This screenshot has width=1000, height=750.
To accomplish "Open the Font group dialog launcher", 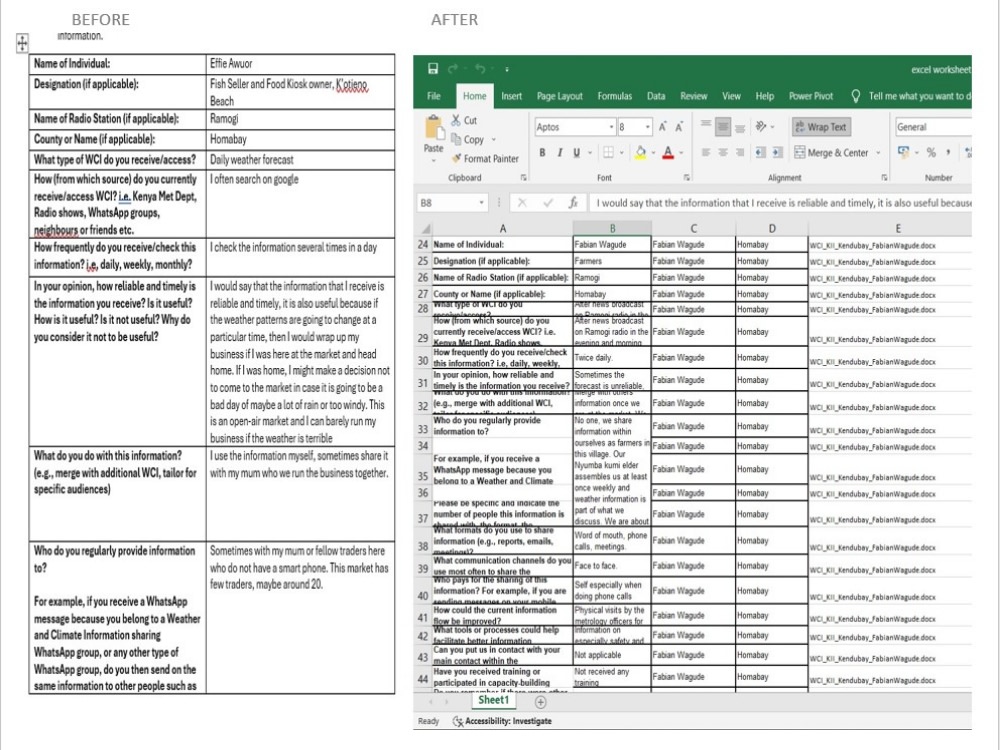I will click(687, 178).
